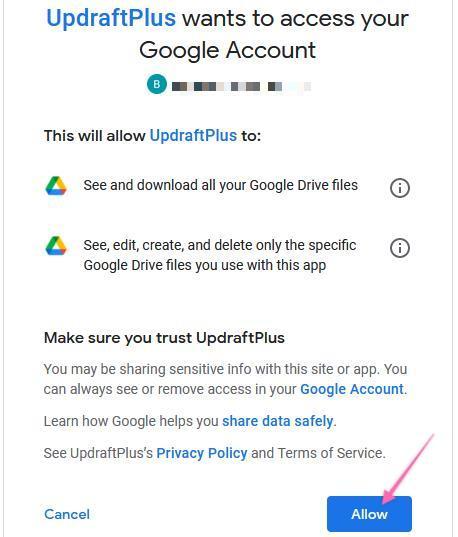The width and height of the screenshot is (458, 537).
Task: Click the info icon for download Drive files permission
Action: pos(399,188)
